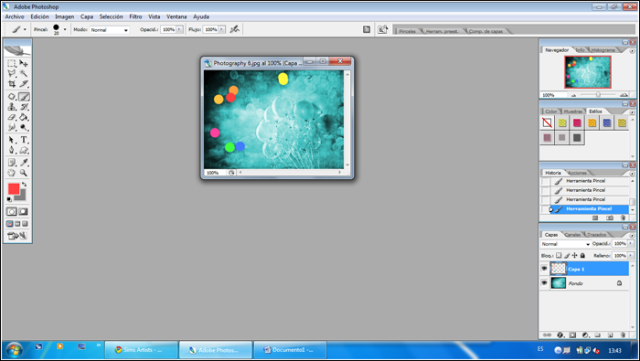The width and height of the screenshot is (640, 361).
Task: Open the Filtro menu
Action: (136, 17)
